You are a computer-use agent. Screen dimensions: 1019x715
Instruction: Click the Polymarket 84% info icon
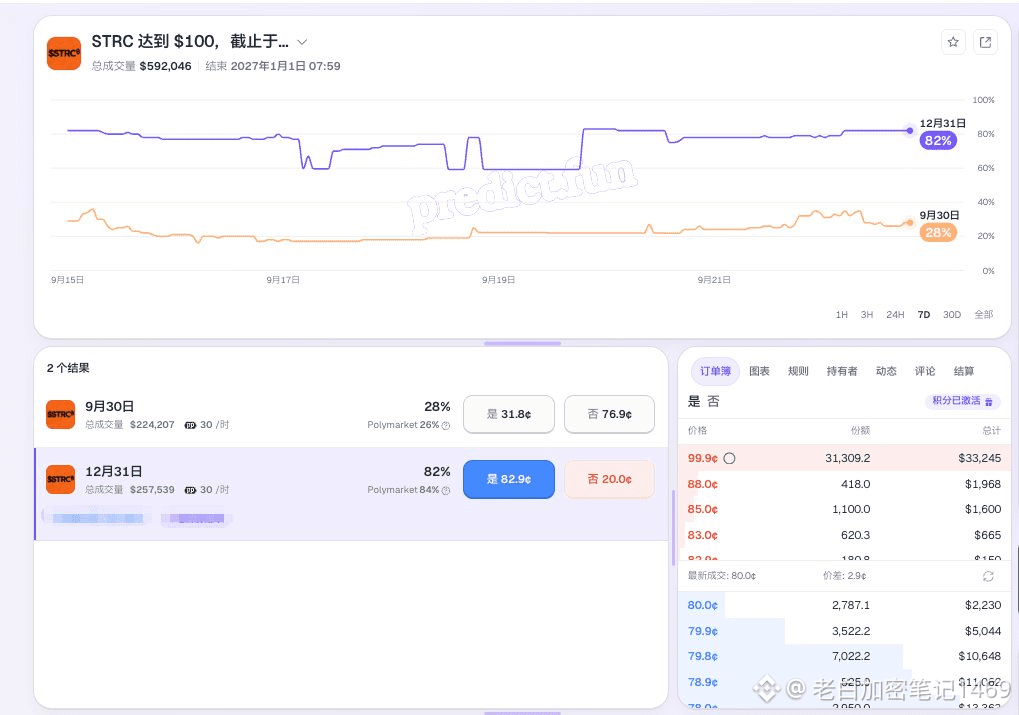coord(446,491)
